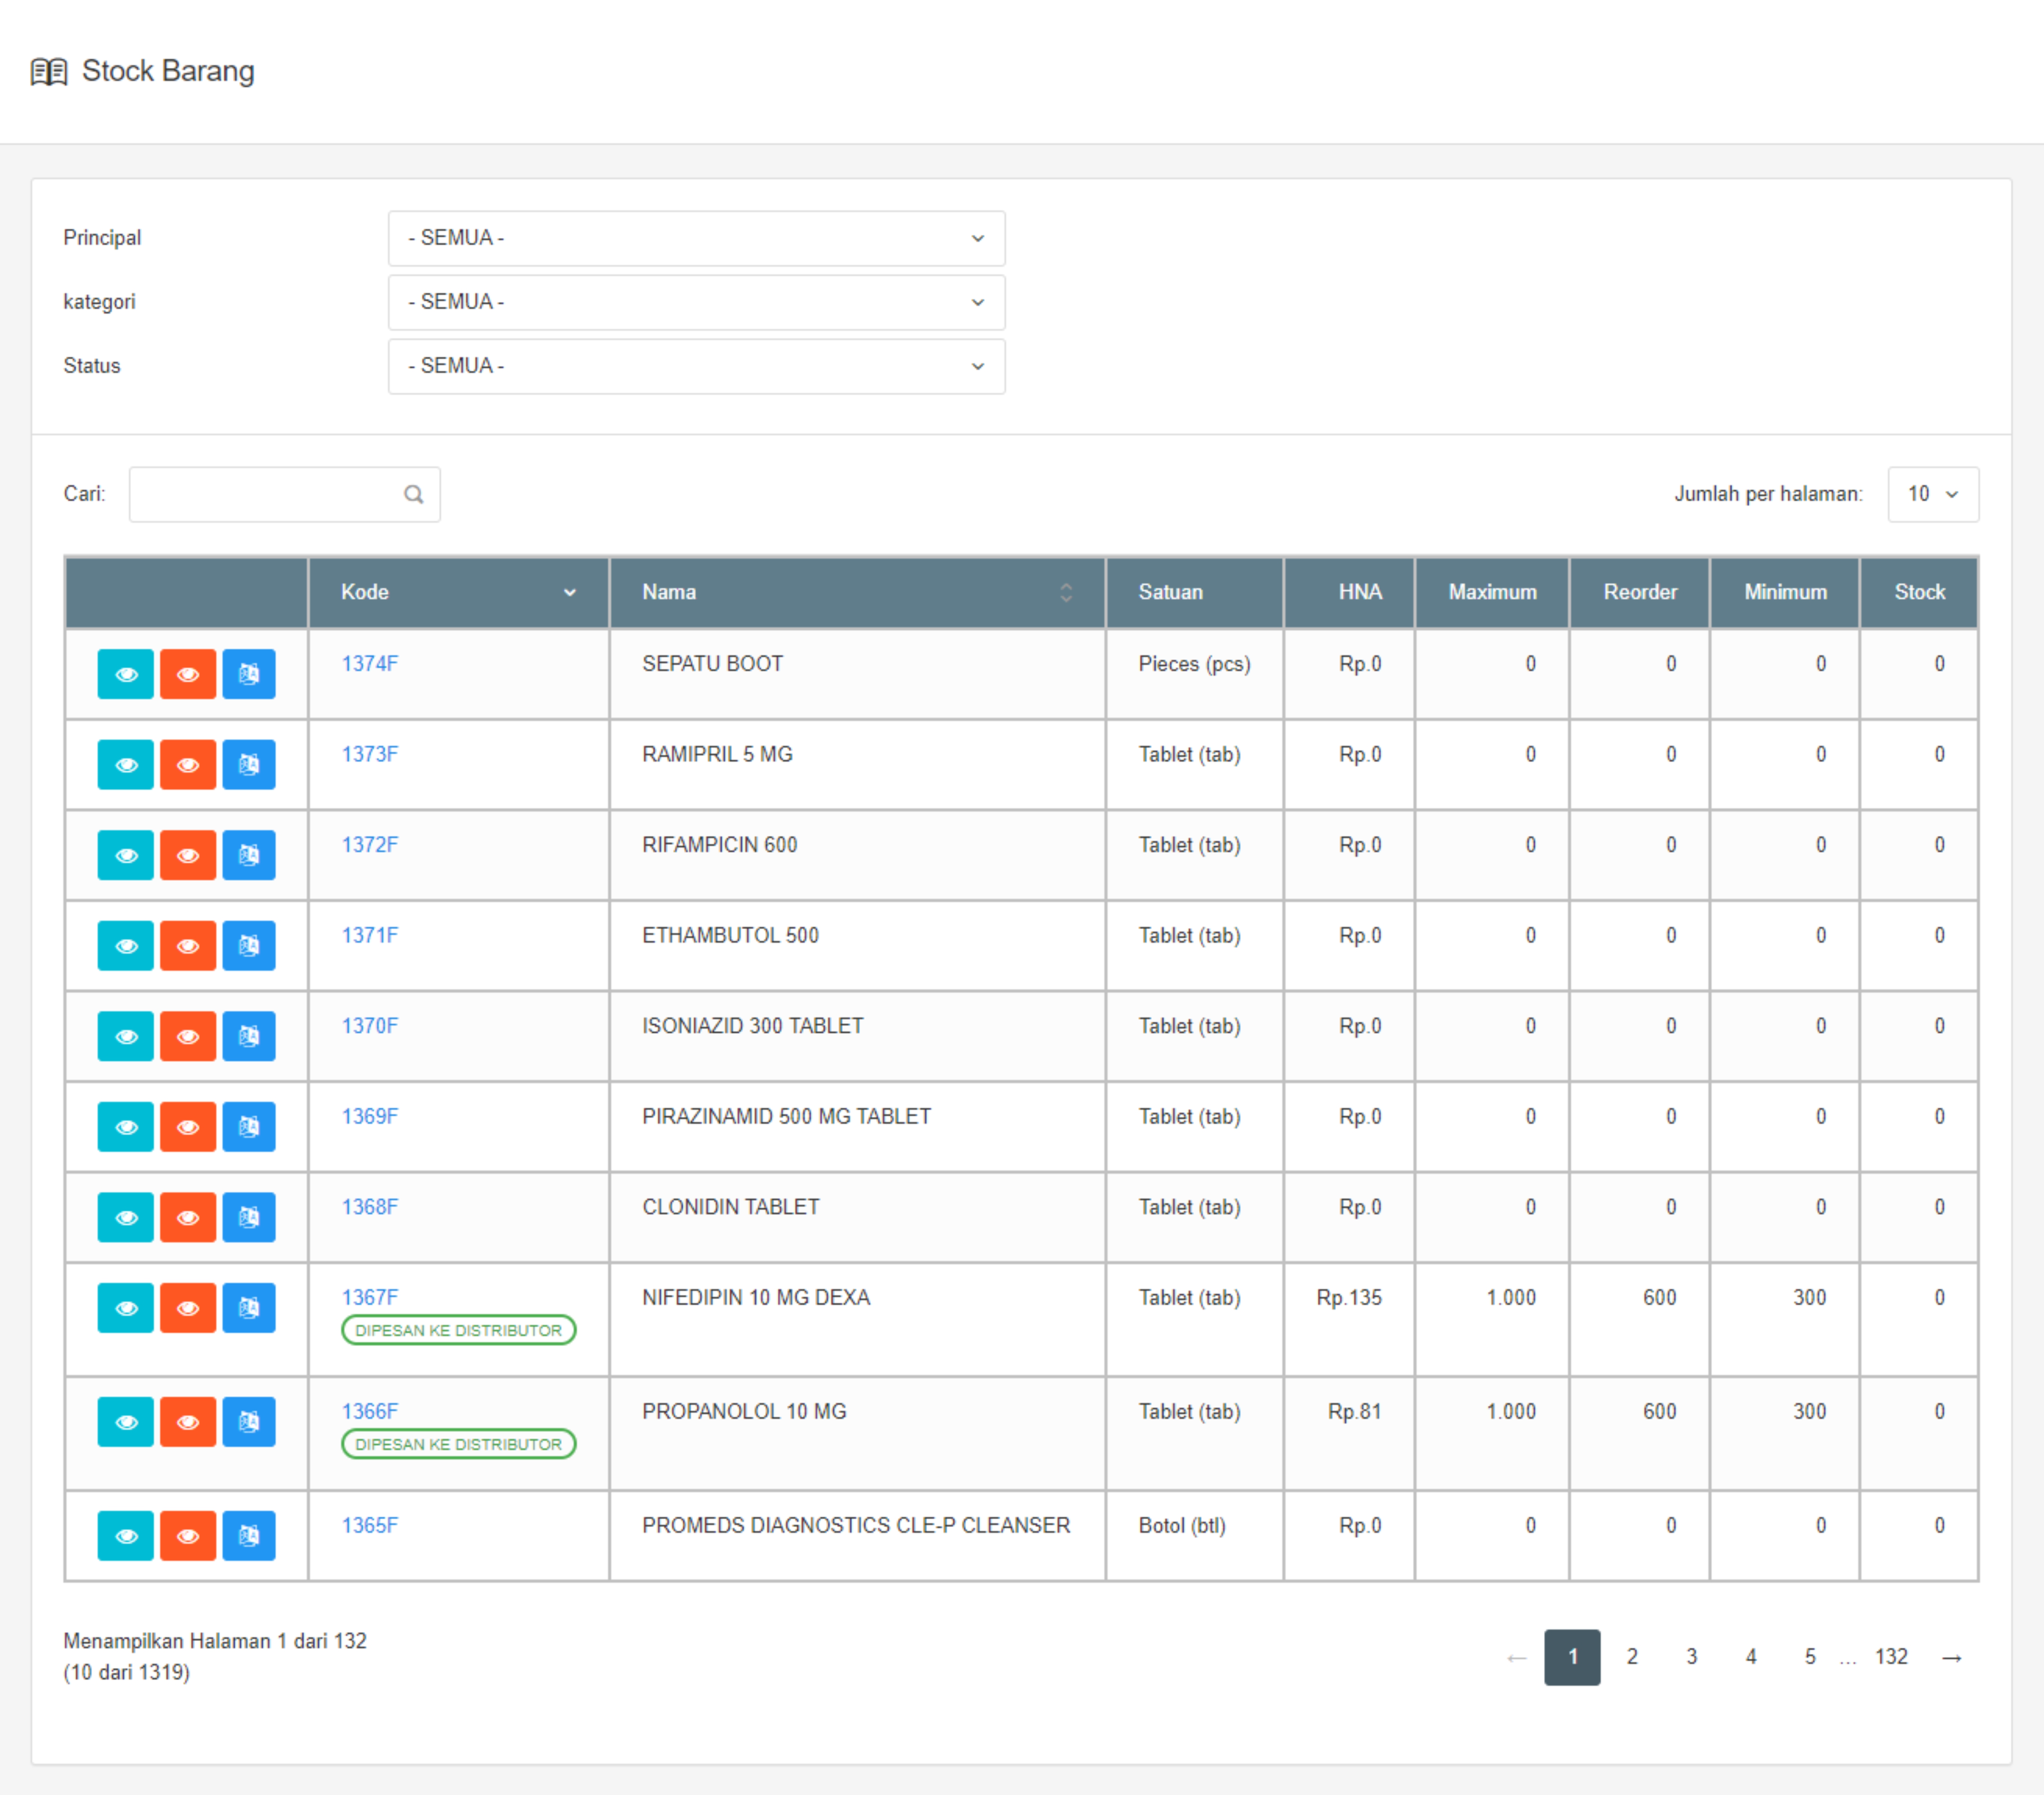This screenshot has width=2044, height=1795.
Task: Expand the Status filter dropdown
Action: (x=696, y=366)
